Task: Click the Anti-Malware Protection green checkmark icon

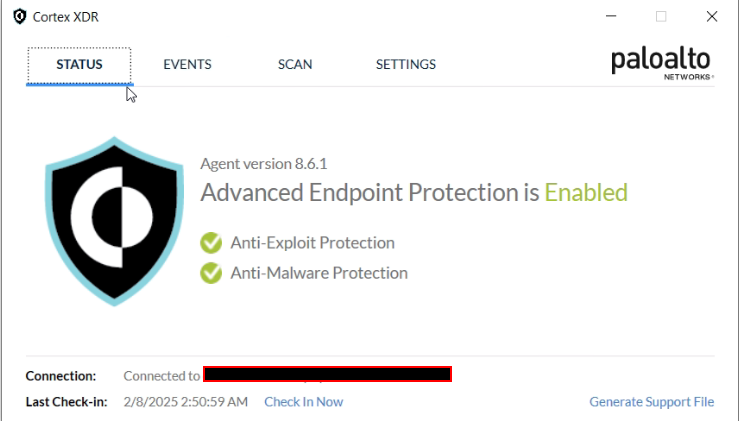Action: point(211,273)
